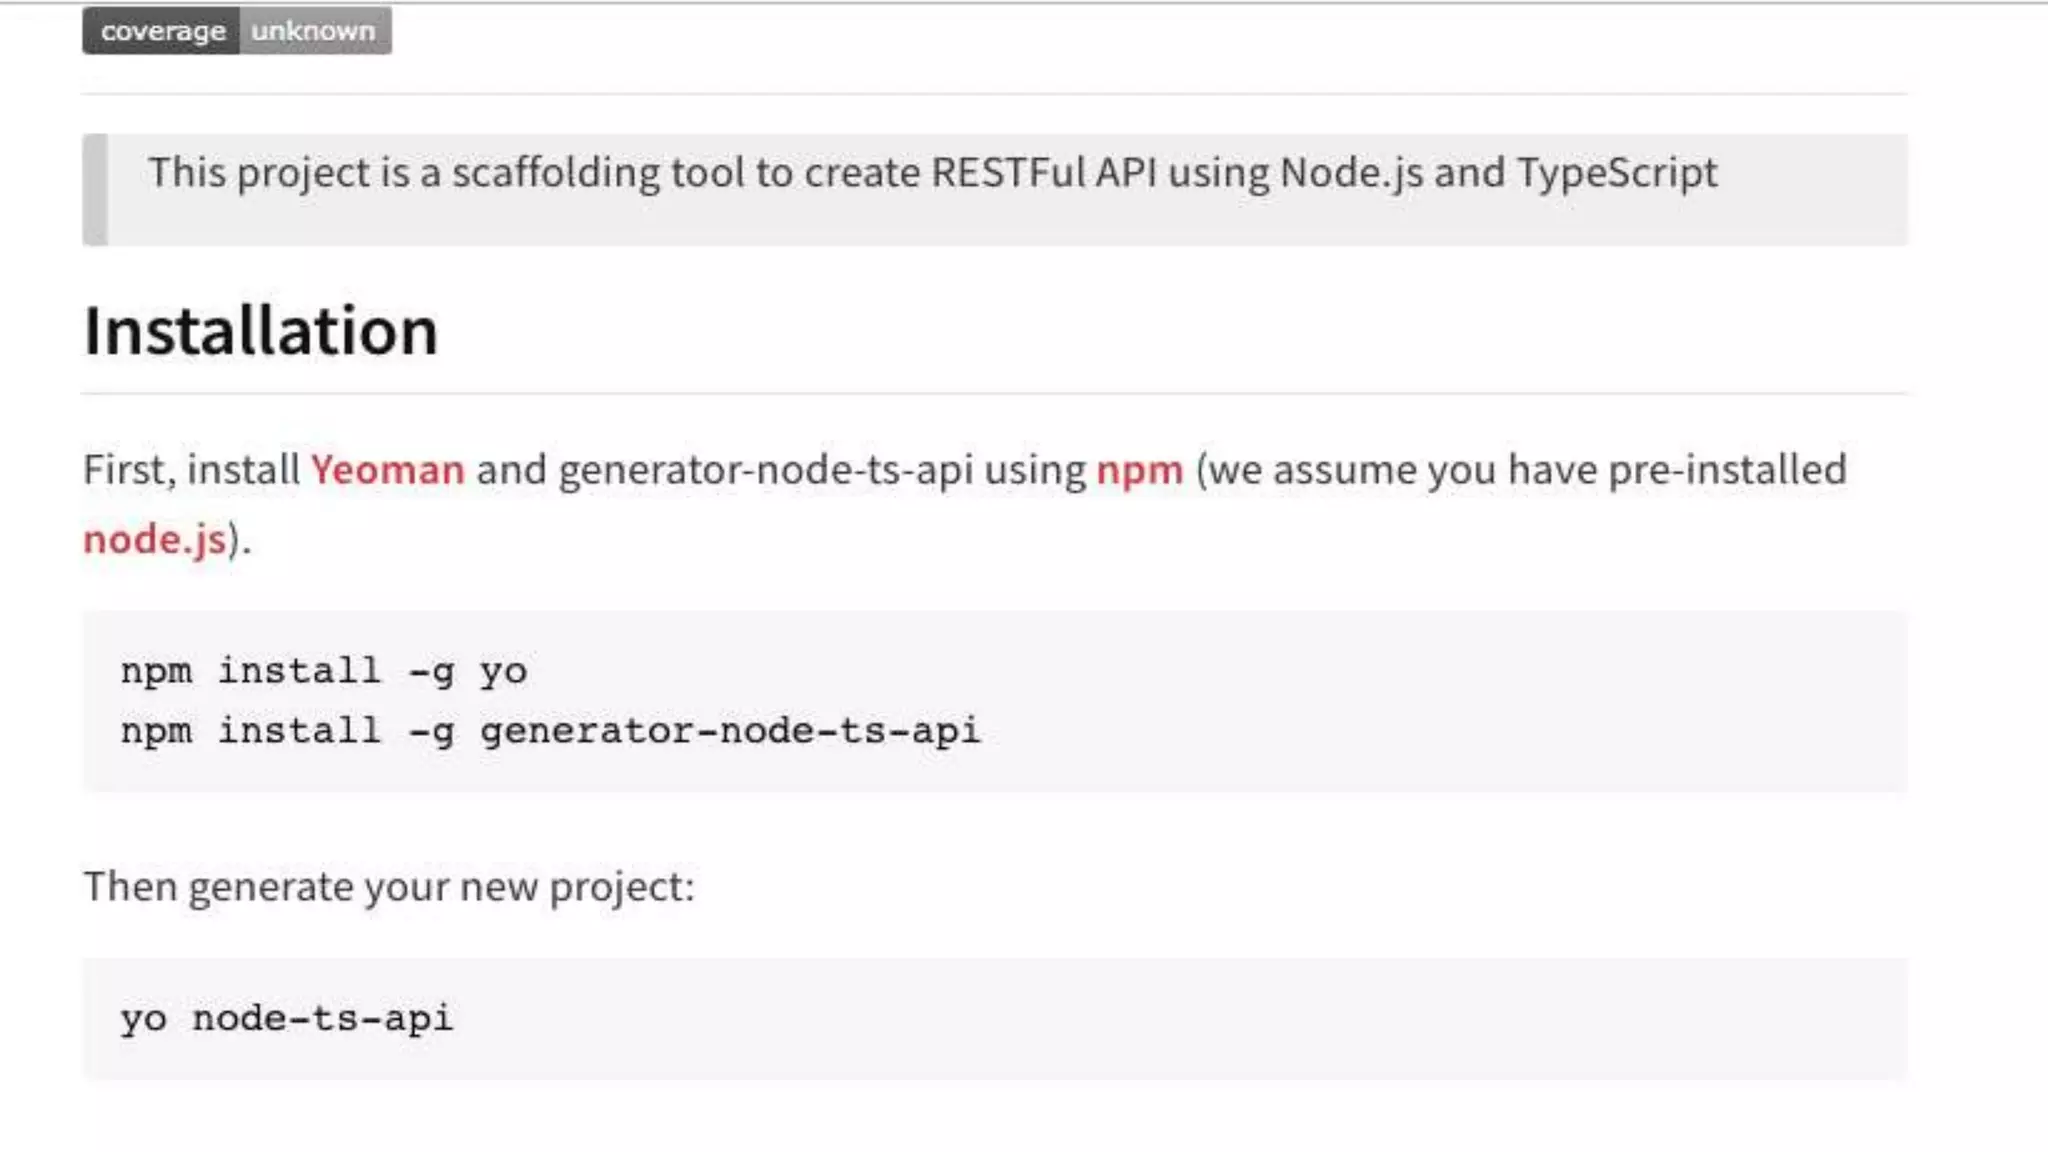Open the Yeoman link
This screenshot has height=1152, width=2048.
coord(387,470)
